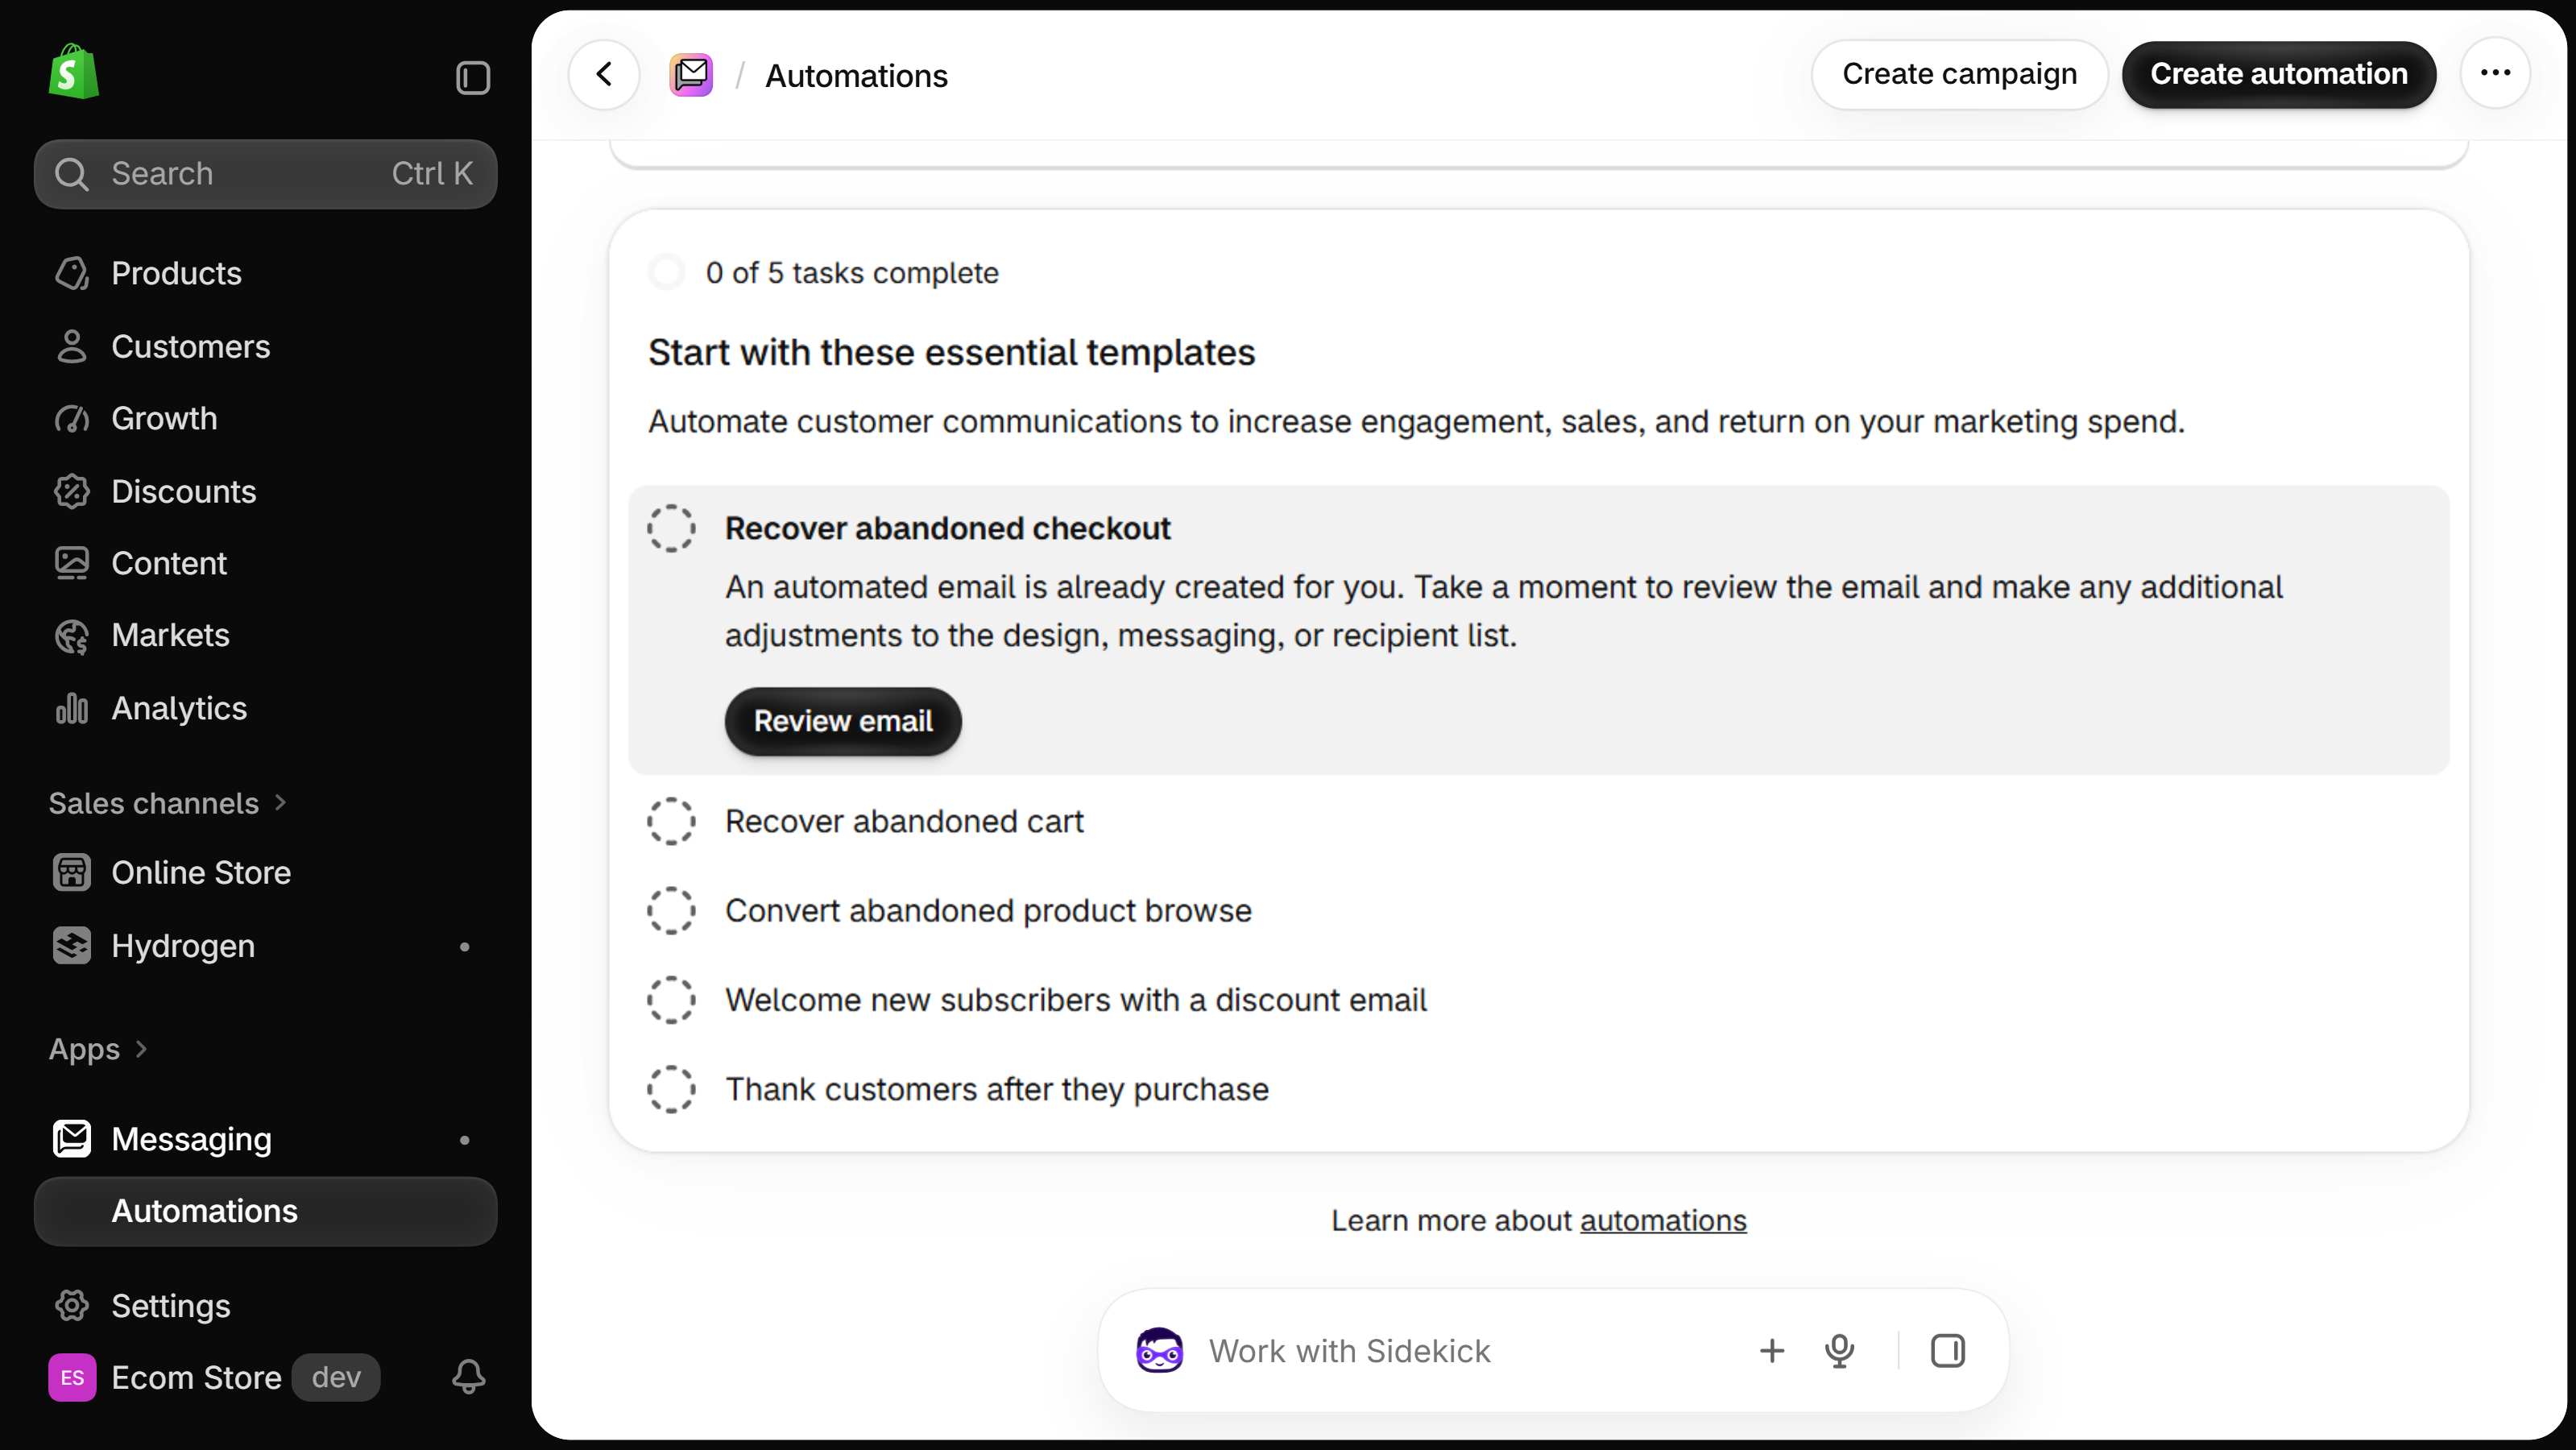The image size is (2576, 1450).
Task: Click the Create campaign button
Action: [1959, 74]
